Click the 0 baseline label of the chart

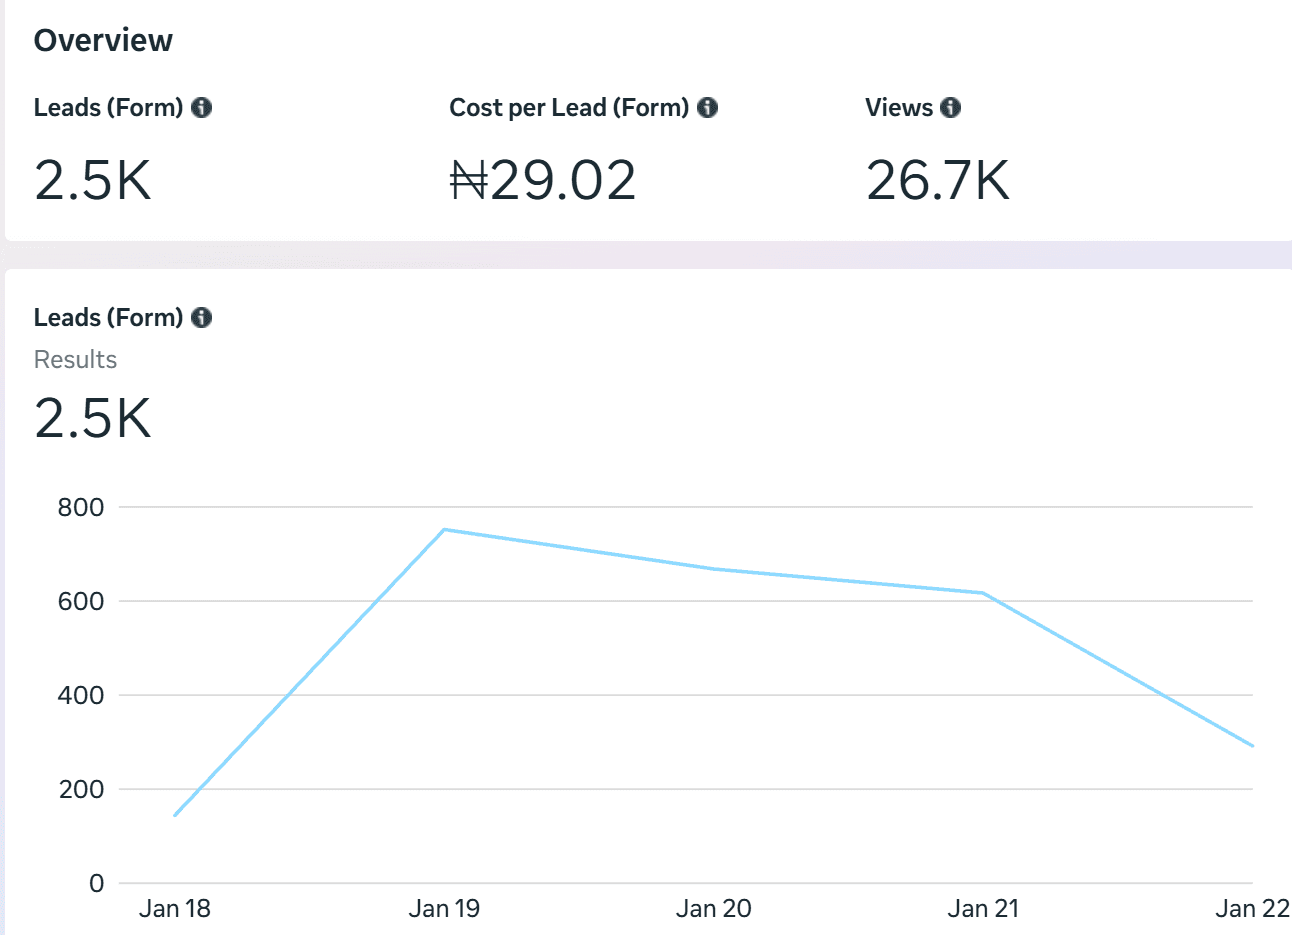(x=99, y=883)
